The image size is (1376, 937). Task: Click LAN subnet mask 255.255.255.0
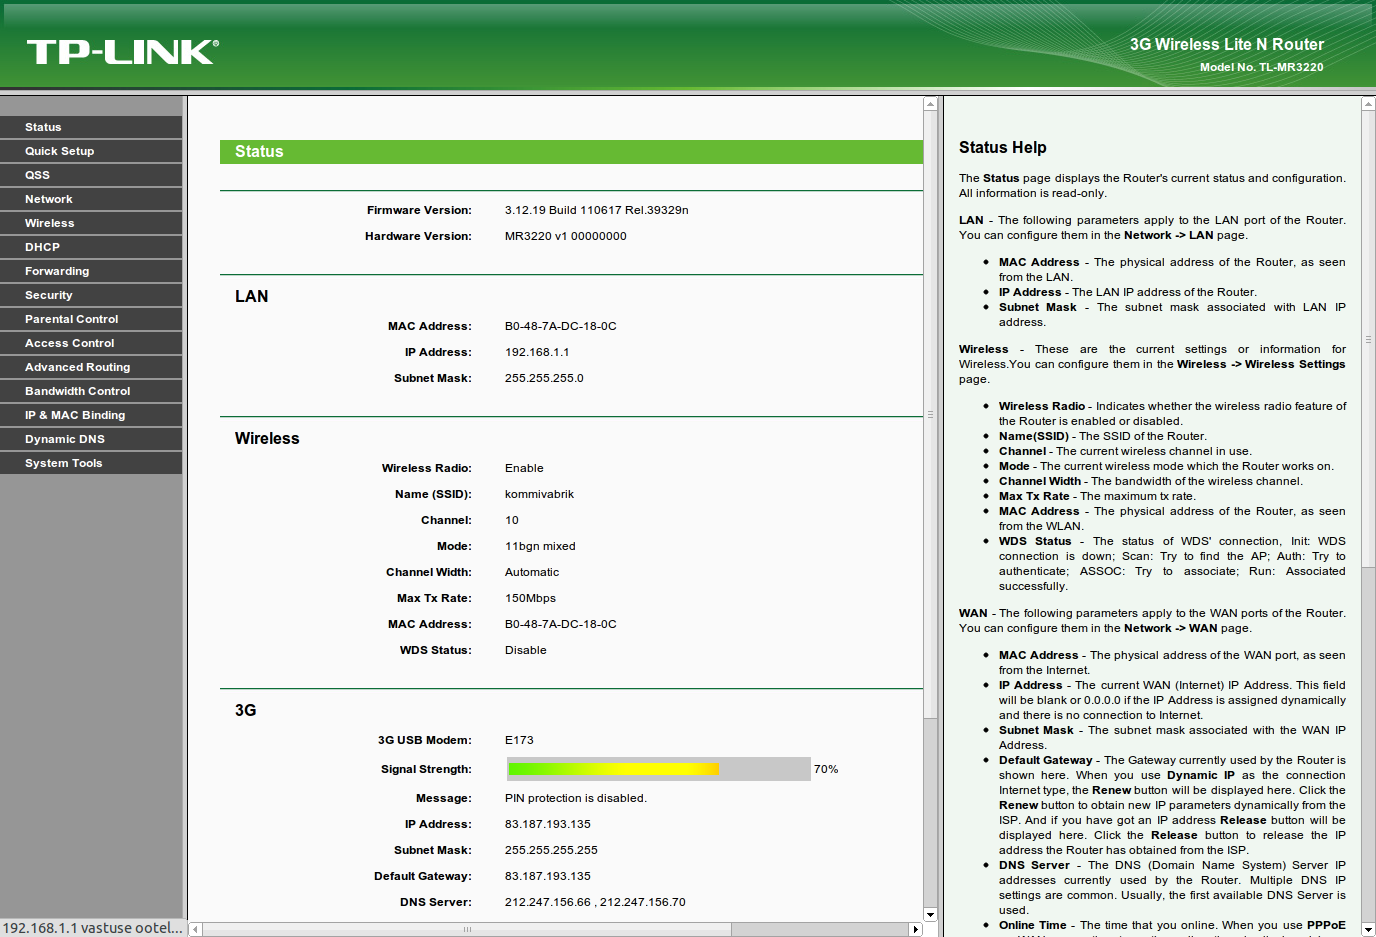[x=544, y=378]
